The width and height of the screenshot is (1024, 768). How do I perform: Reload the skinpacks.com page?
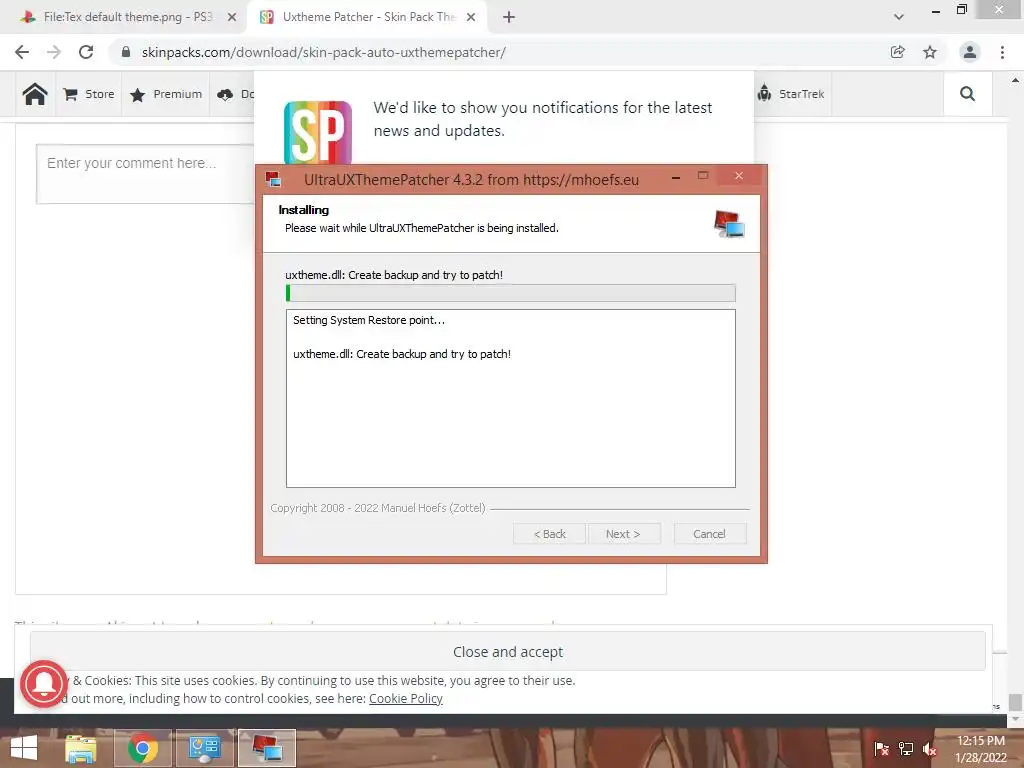coord(86,52)
